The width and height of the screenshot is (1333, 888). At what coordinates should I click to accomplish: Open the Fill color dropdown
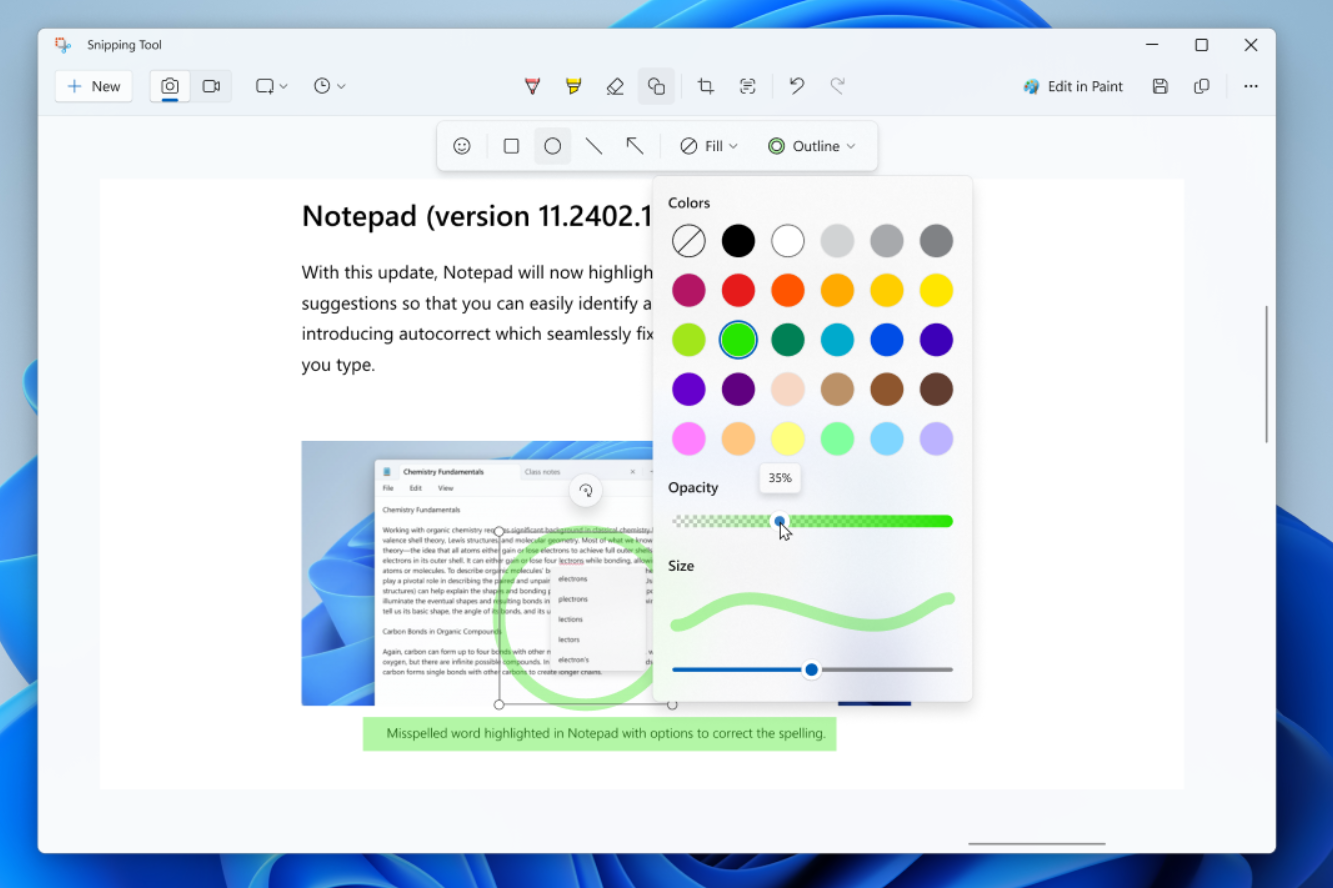point(708,146)
